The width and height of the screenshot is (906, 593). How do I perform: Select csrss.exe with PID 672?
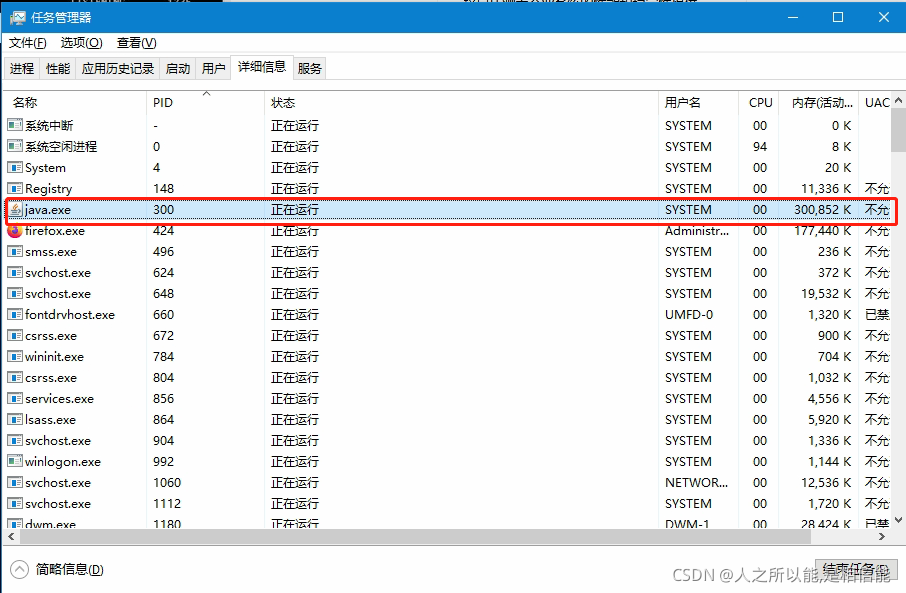click(x=448, y=336)
